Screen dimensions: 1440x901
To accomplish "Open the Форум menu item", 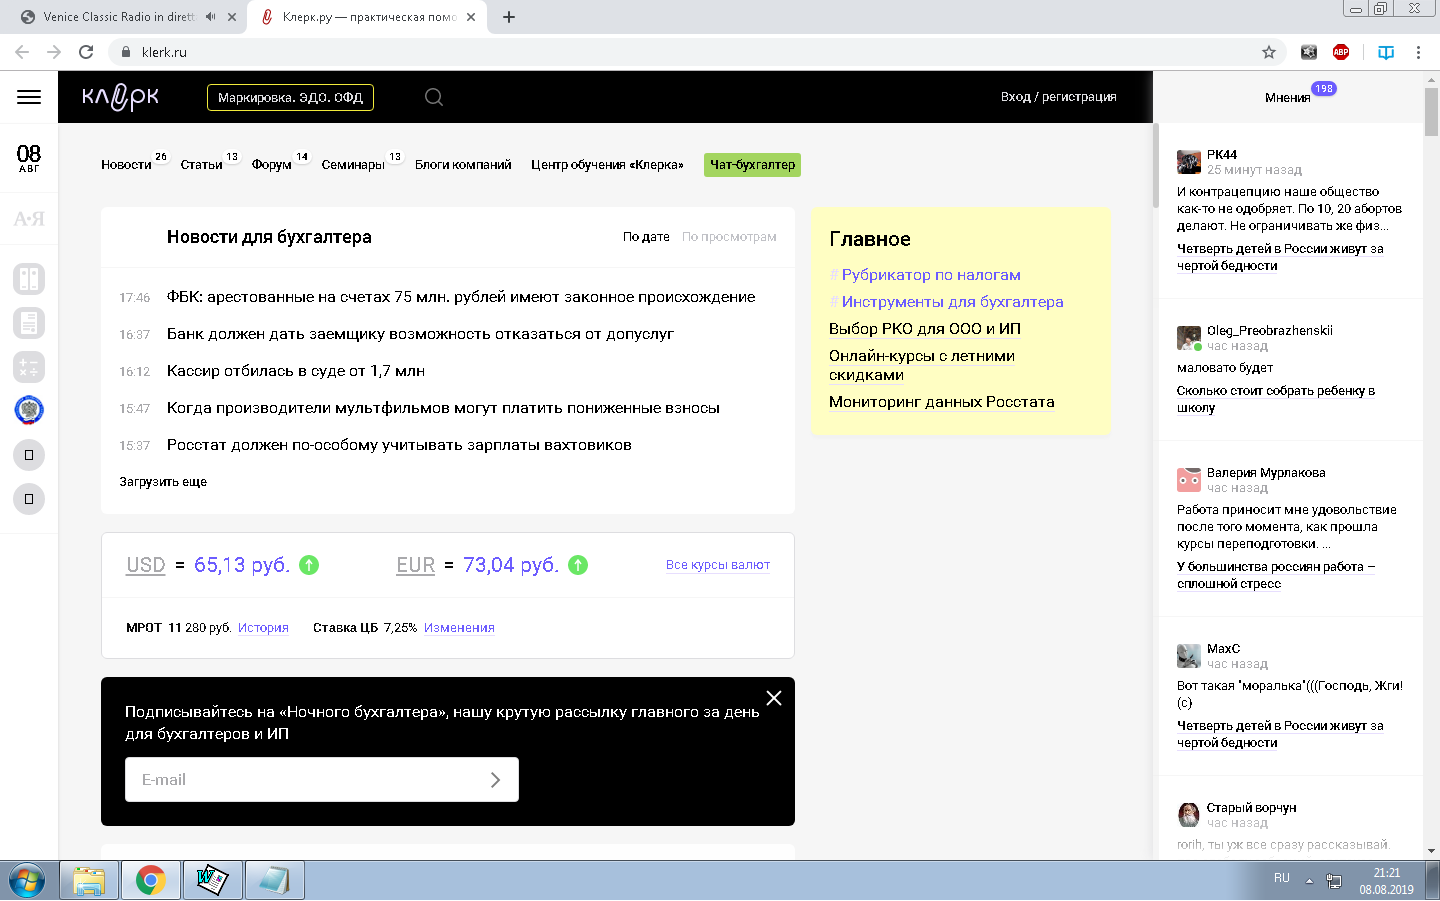I will [272, 165].
